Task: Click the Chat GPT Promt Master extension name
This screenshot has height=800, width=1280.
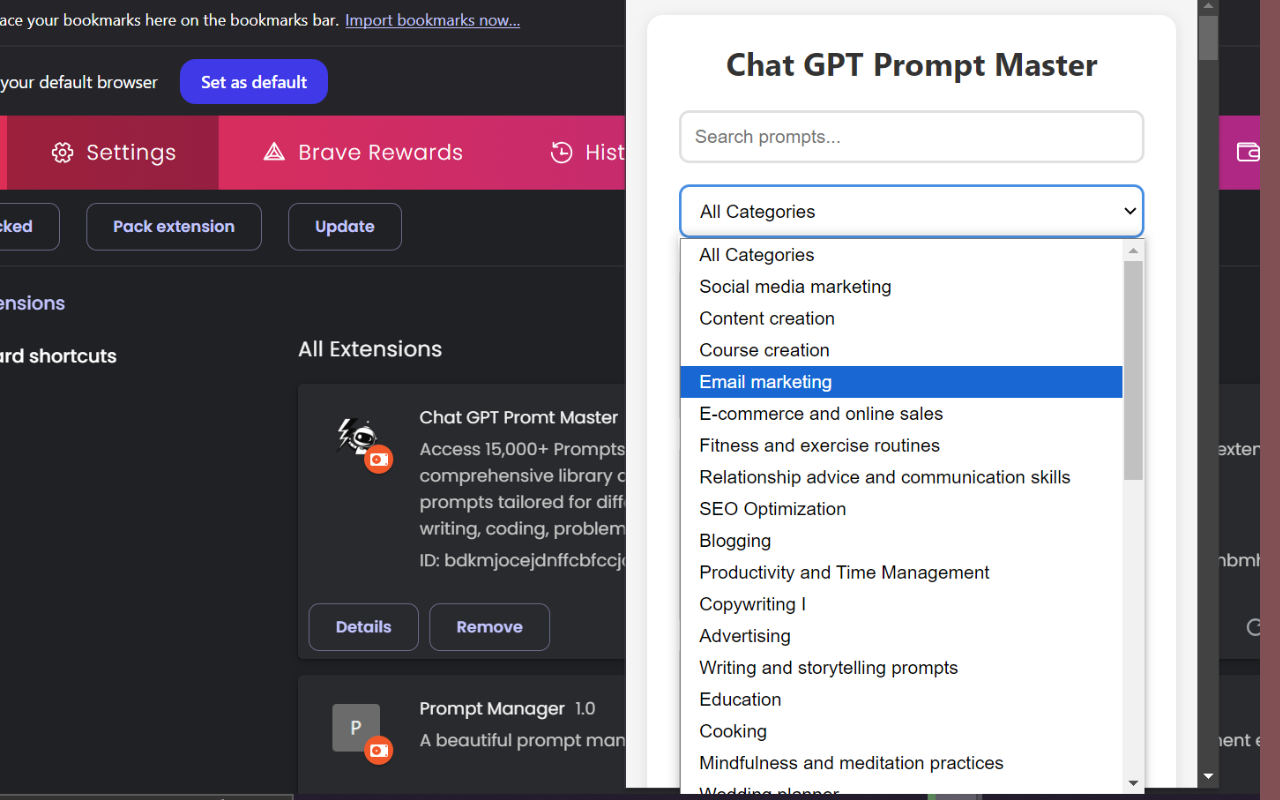Action: pyautogui.click(x=518, y=418)
